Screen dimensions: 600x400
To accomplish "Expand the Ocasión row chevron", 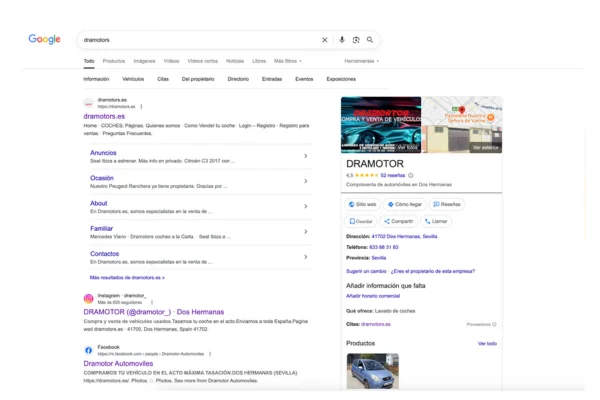I will pyautogui.click(x=305, y=181).
